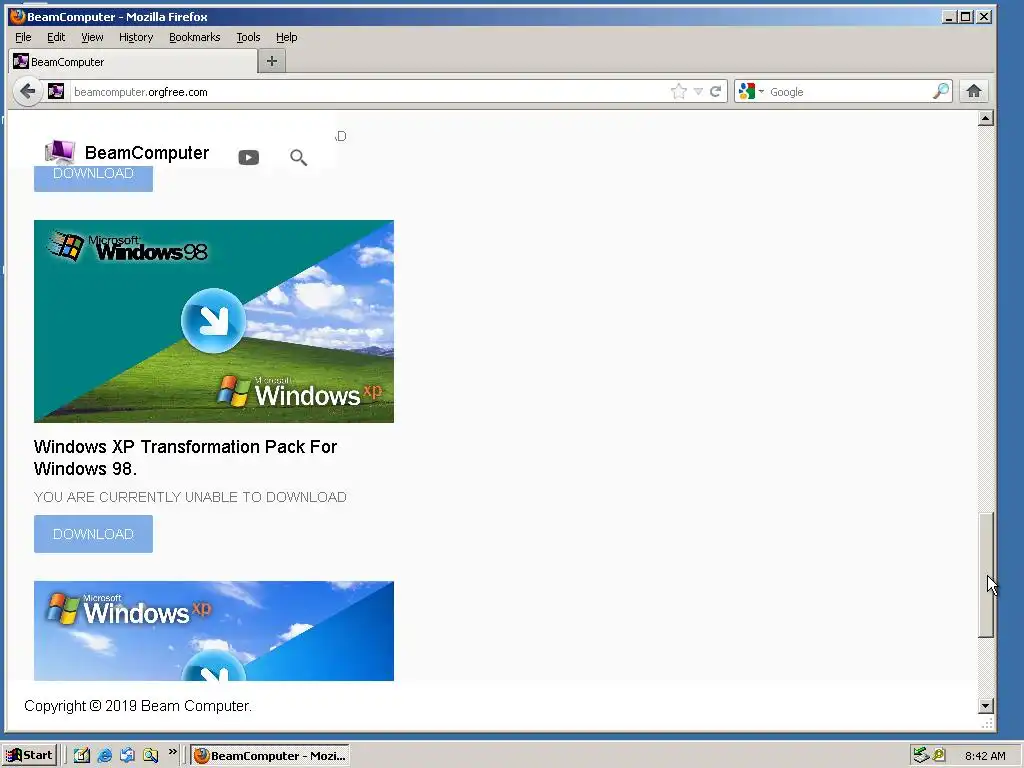The width and height of the screenshot is (1024, 768).
Task: Open a new tab with plus button
Action: [x=272, y=61]
